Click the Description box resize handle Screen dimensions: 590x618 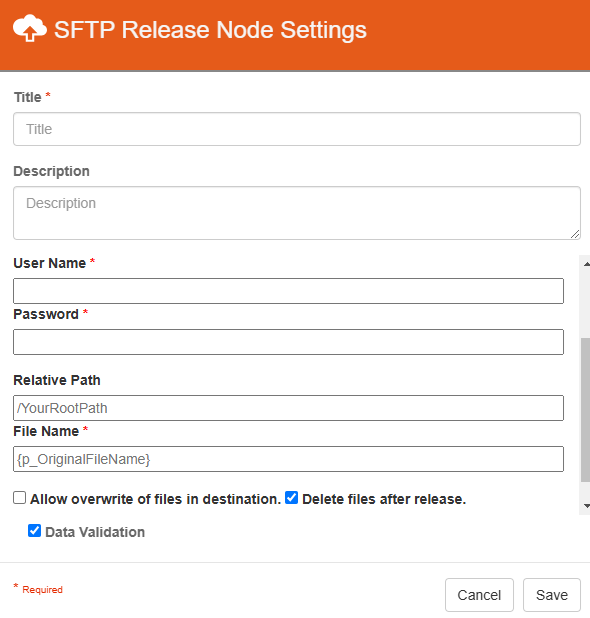tap(575, 234)
